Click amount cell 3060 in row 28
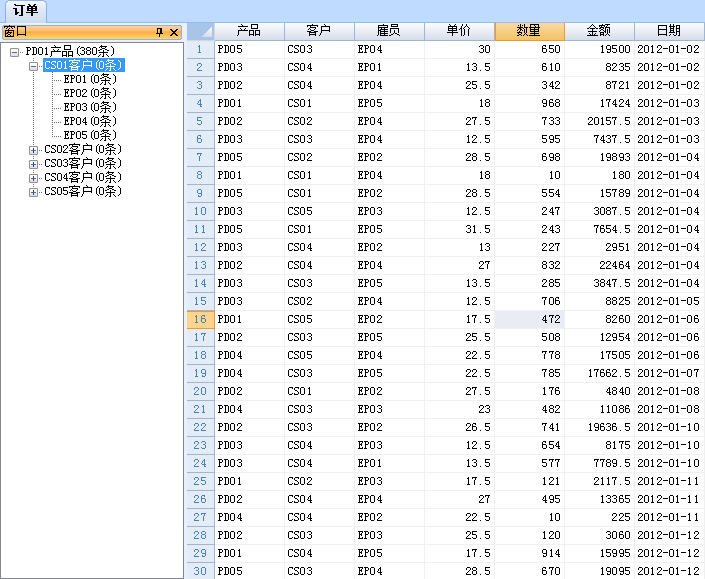 tap(599, 535)
